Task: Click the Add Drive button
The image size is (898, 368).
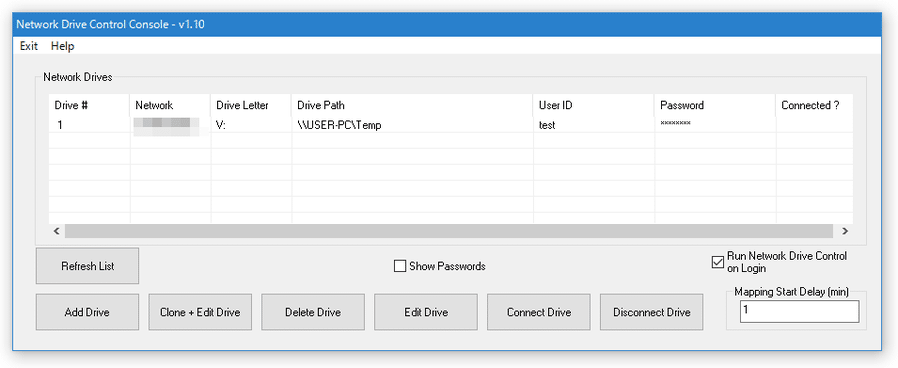Action: [88, 312]
